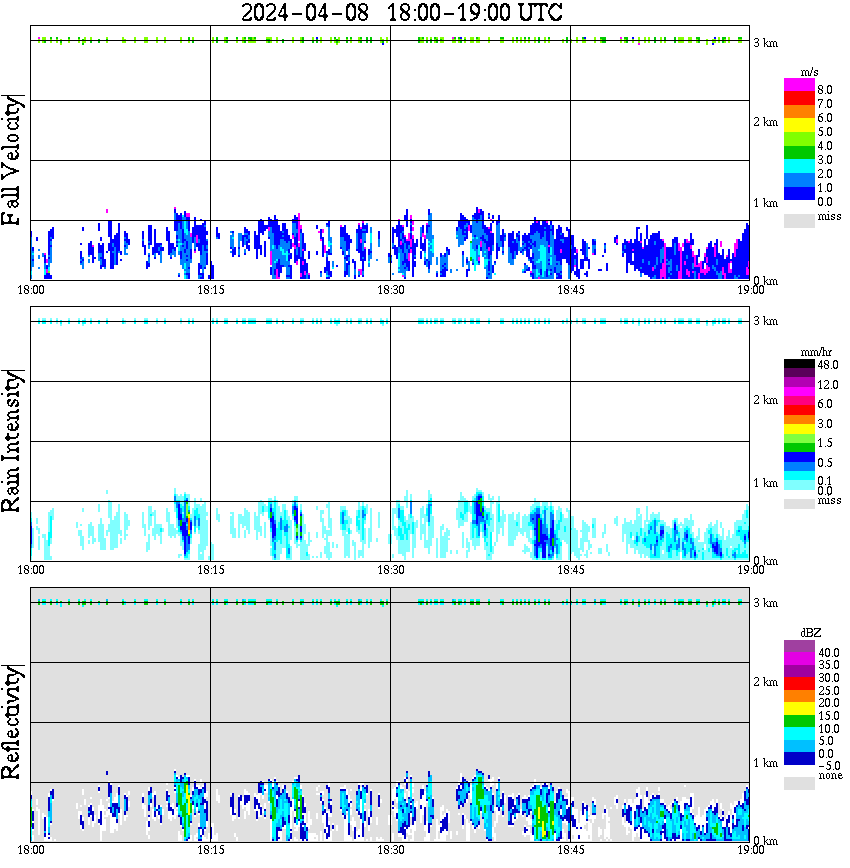
Task: Click the 48.0 value in the mm/hr legend
Action: (x=828, y=365)
